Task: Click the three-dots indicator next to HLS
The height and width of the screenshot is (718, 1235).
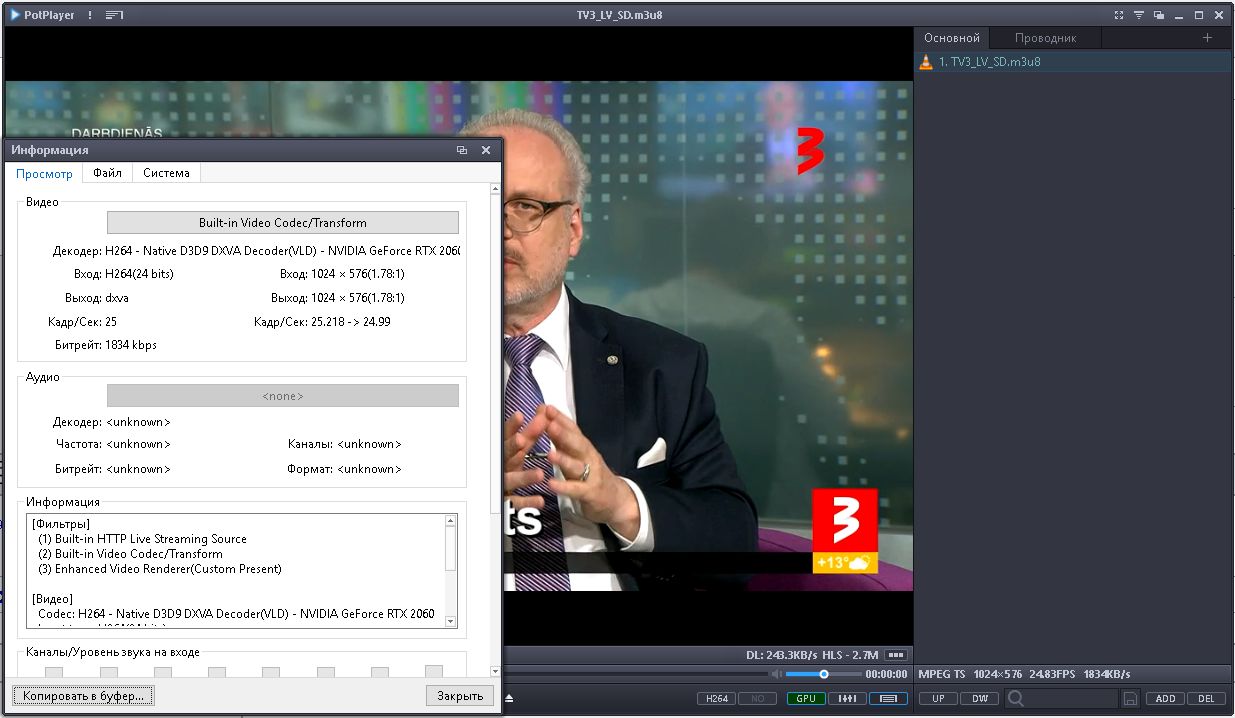Action: (x=895, y=656)
